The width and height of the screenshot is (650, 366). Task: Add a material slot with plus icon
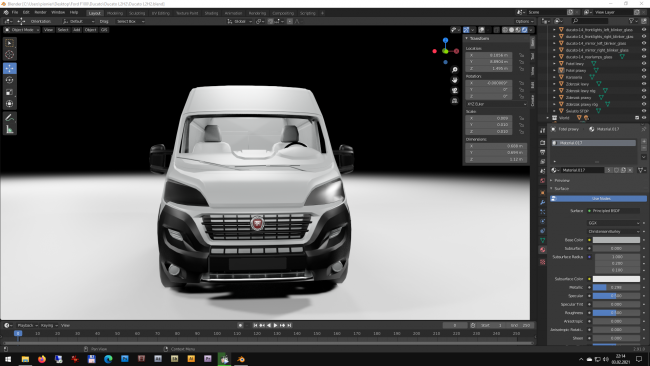click(644, 142)
